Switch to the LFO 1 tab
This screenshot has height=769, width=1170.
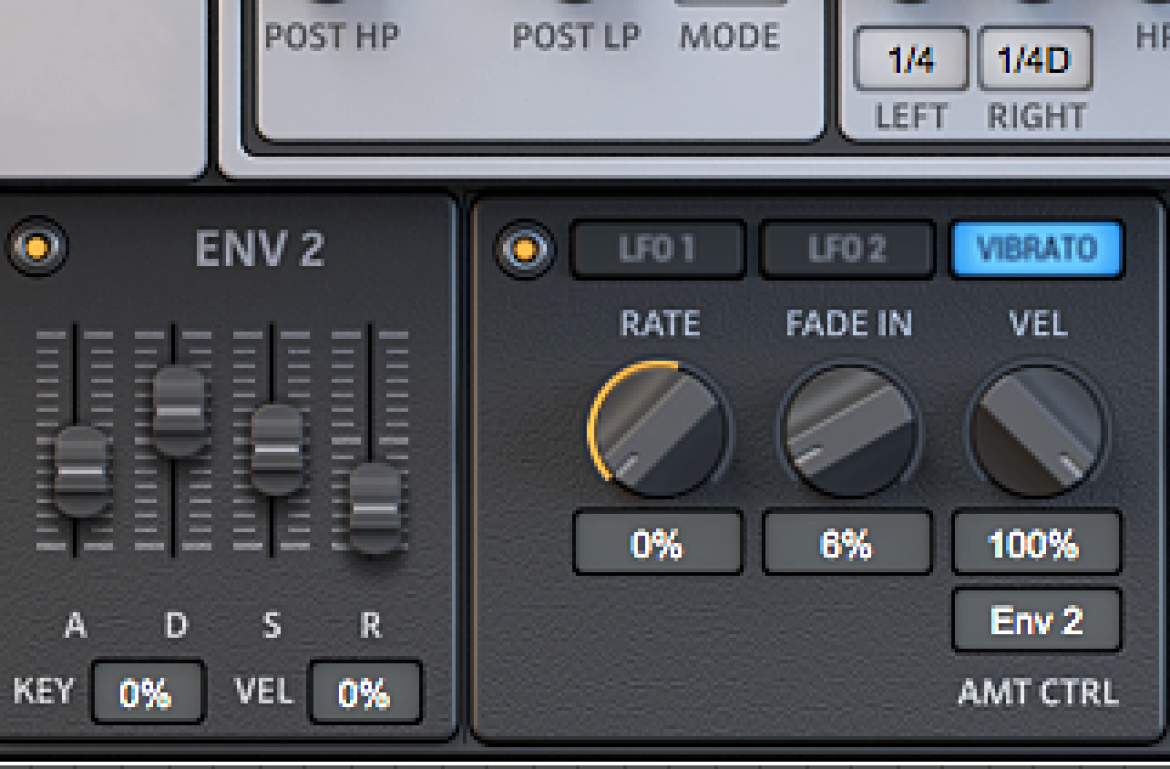(x=658, y=249)
